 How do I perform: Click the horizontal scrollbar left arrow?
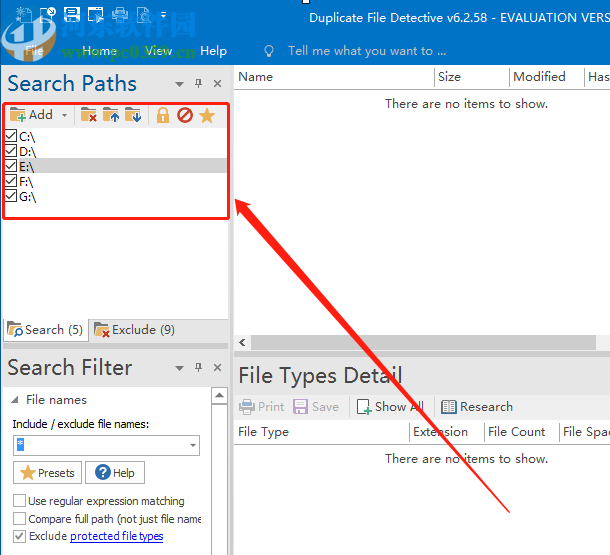[243, 343]
